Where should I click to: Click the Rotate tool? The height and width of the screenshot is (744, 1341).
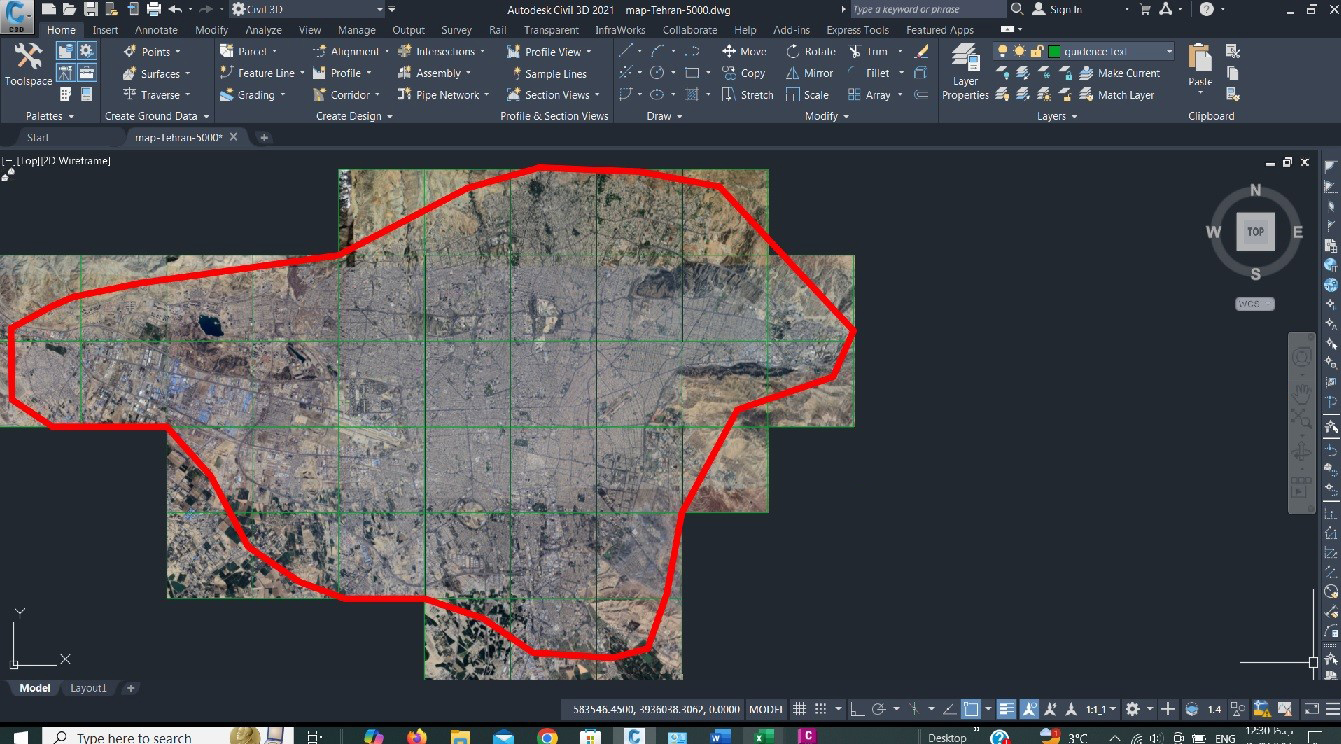810,51
